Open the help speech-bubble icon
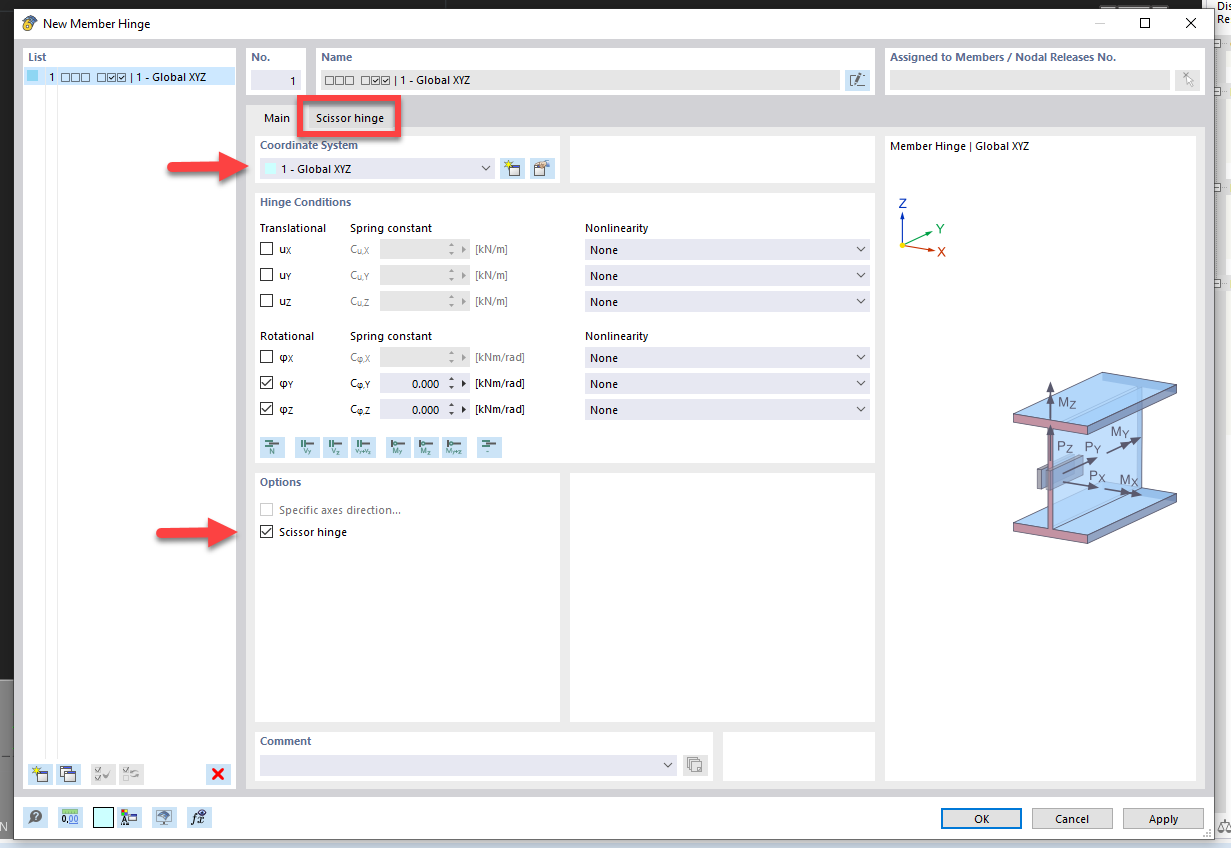1231x848 pixels. tap(35, 817)
